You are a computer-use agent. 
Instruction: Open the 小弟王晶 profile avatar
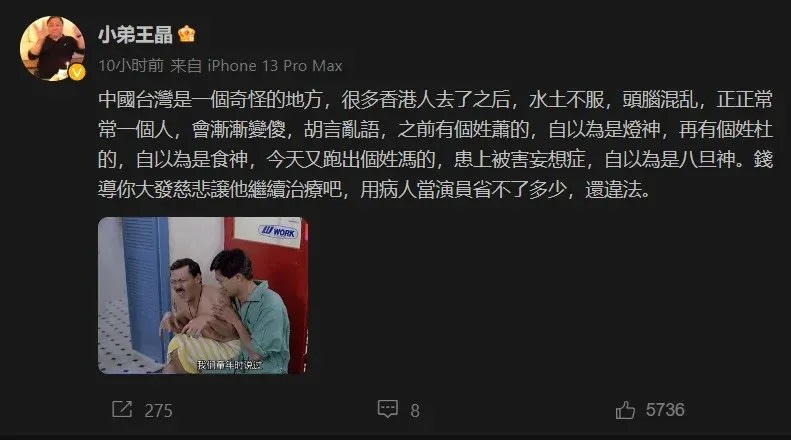click(x=52, y=48)
